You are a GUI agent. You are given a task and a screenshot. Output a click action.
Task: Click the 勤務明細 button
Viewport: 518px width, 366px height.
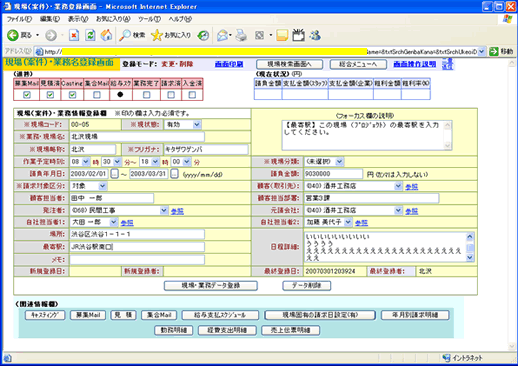[x=173, y=330]
